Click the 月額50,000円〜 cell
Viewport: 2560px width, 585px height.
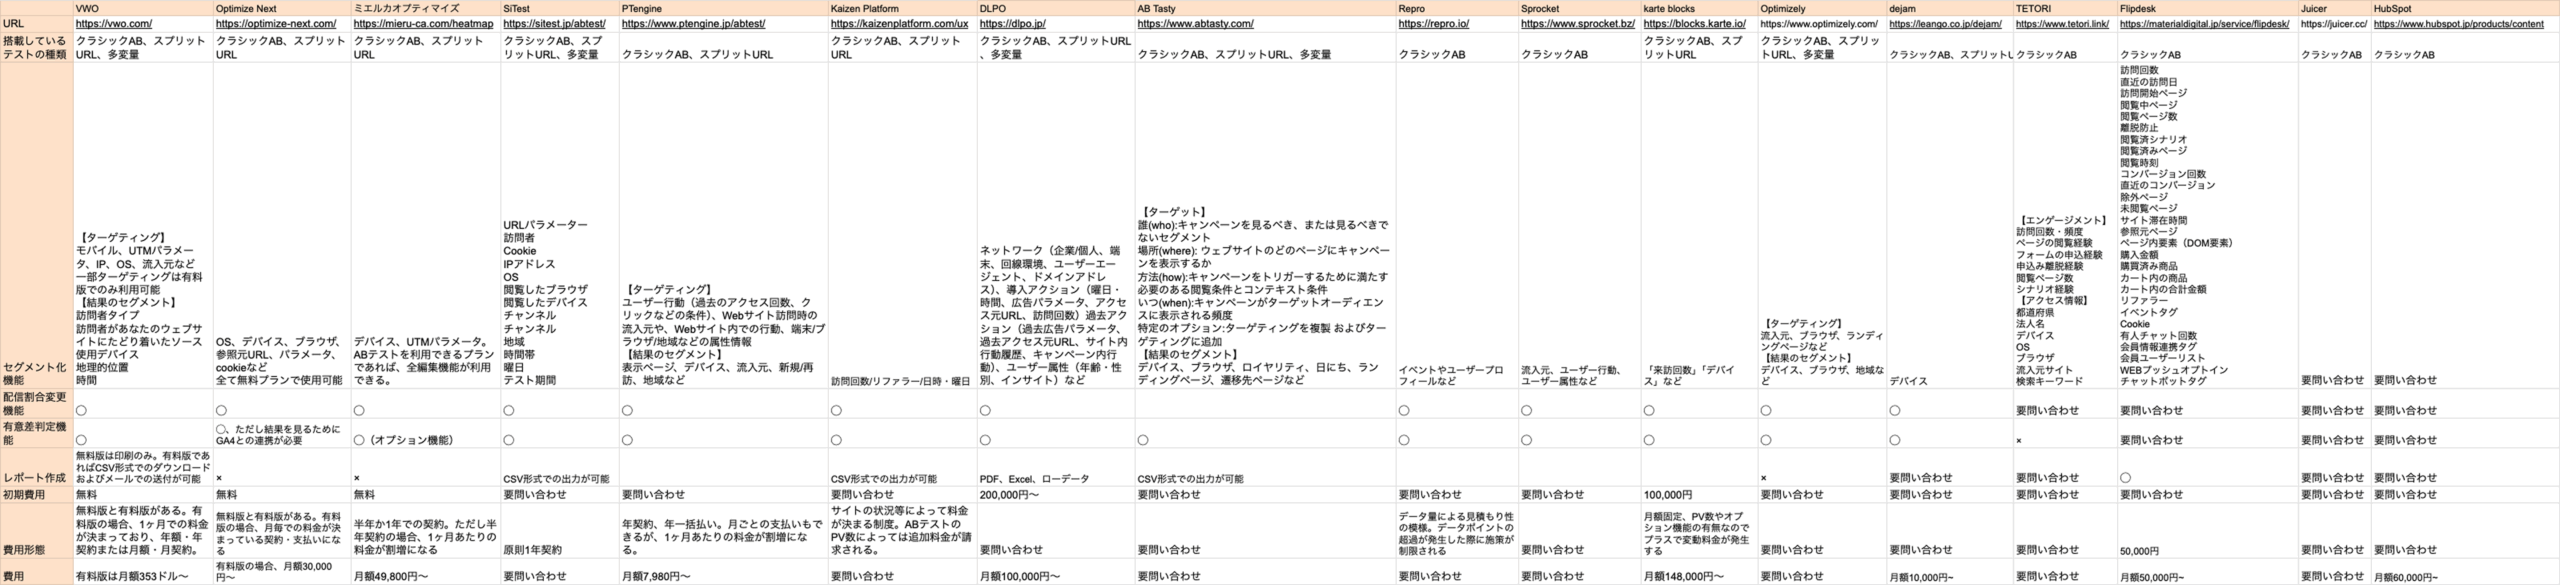(2208, 572)
